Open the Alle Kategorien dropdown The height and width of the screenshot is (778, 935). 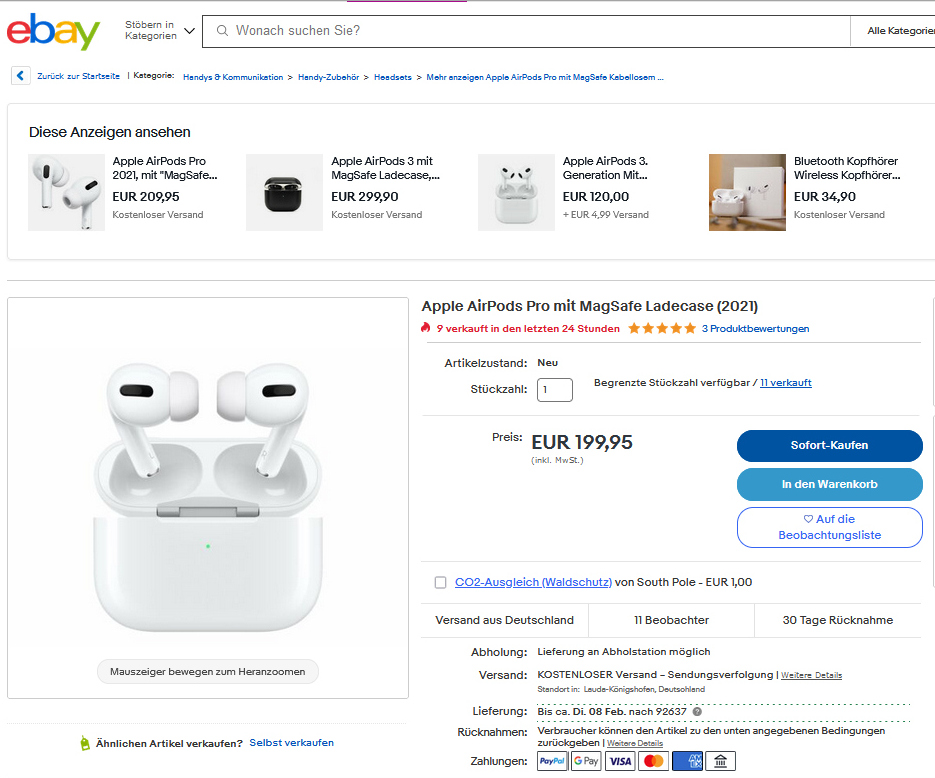point(900,31)
